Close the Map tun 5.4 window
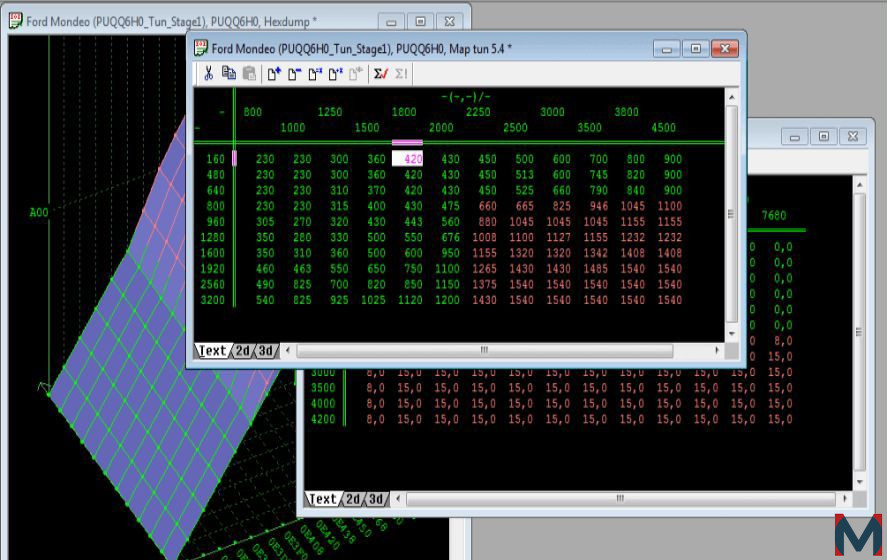The image size is (887, 560). (x=725, y=49)
